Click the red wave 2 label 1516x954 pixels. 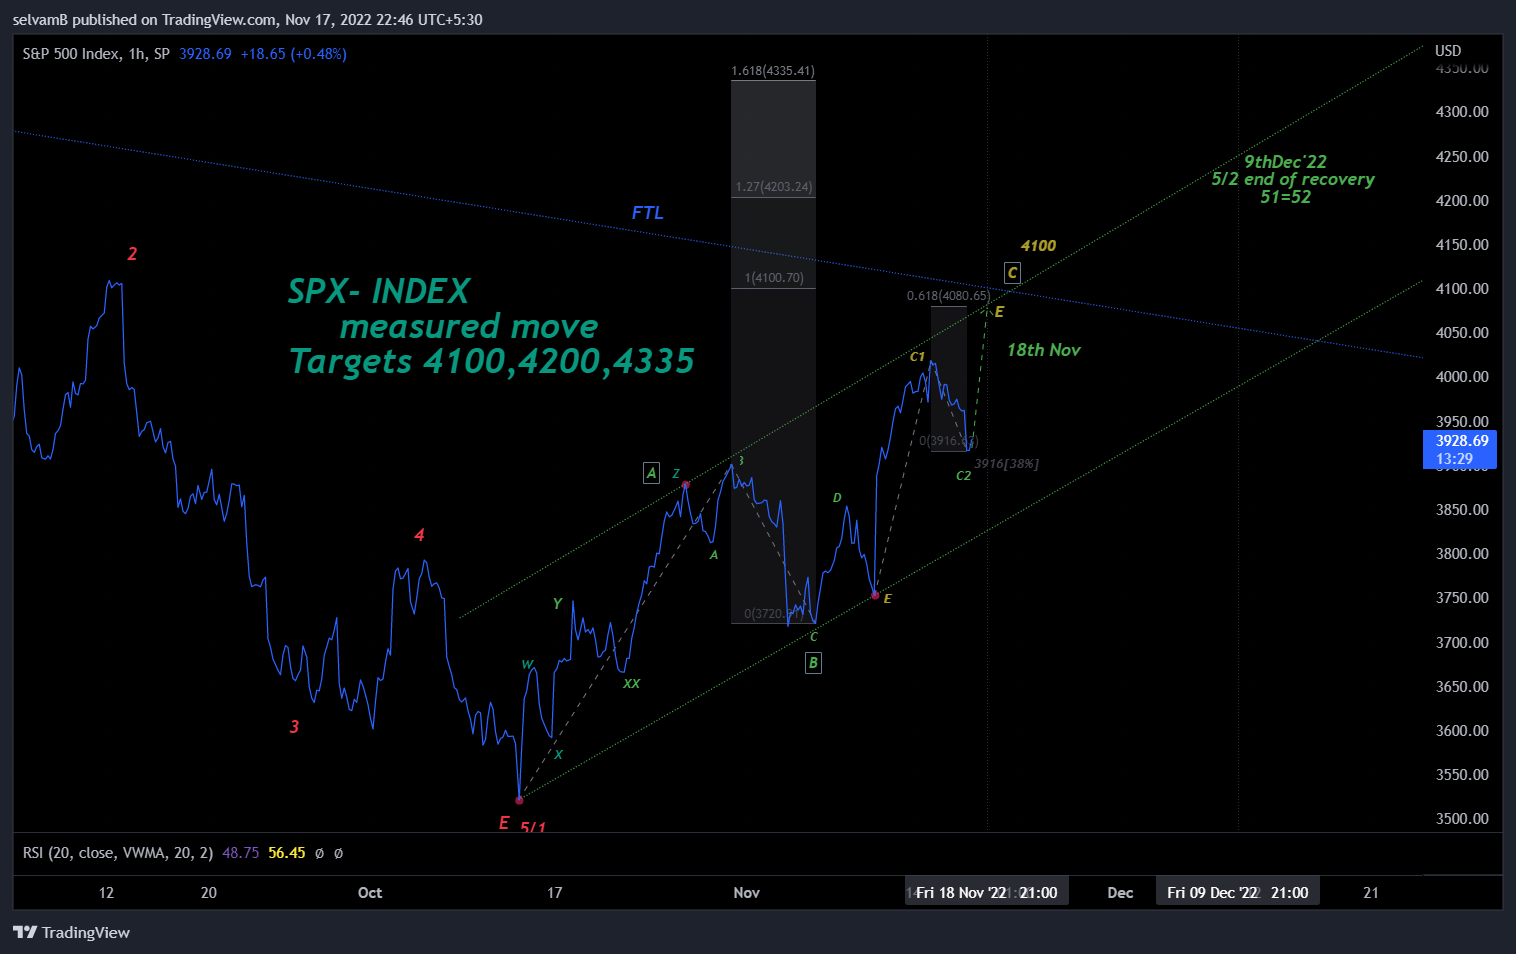(x=132, y=254)
